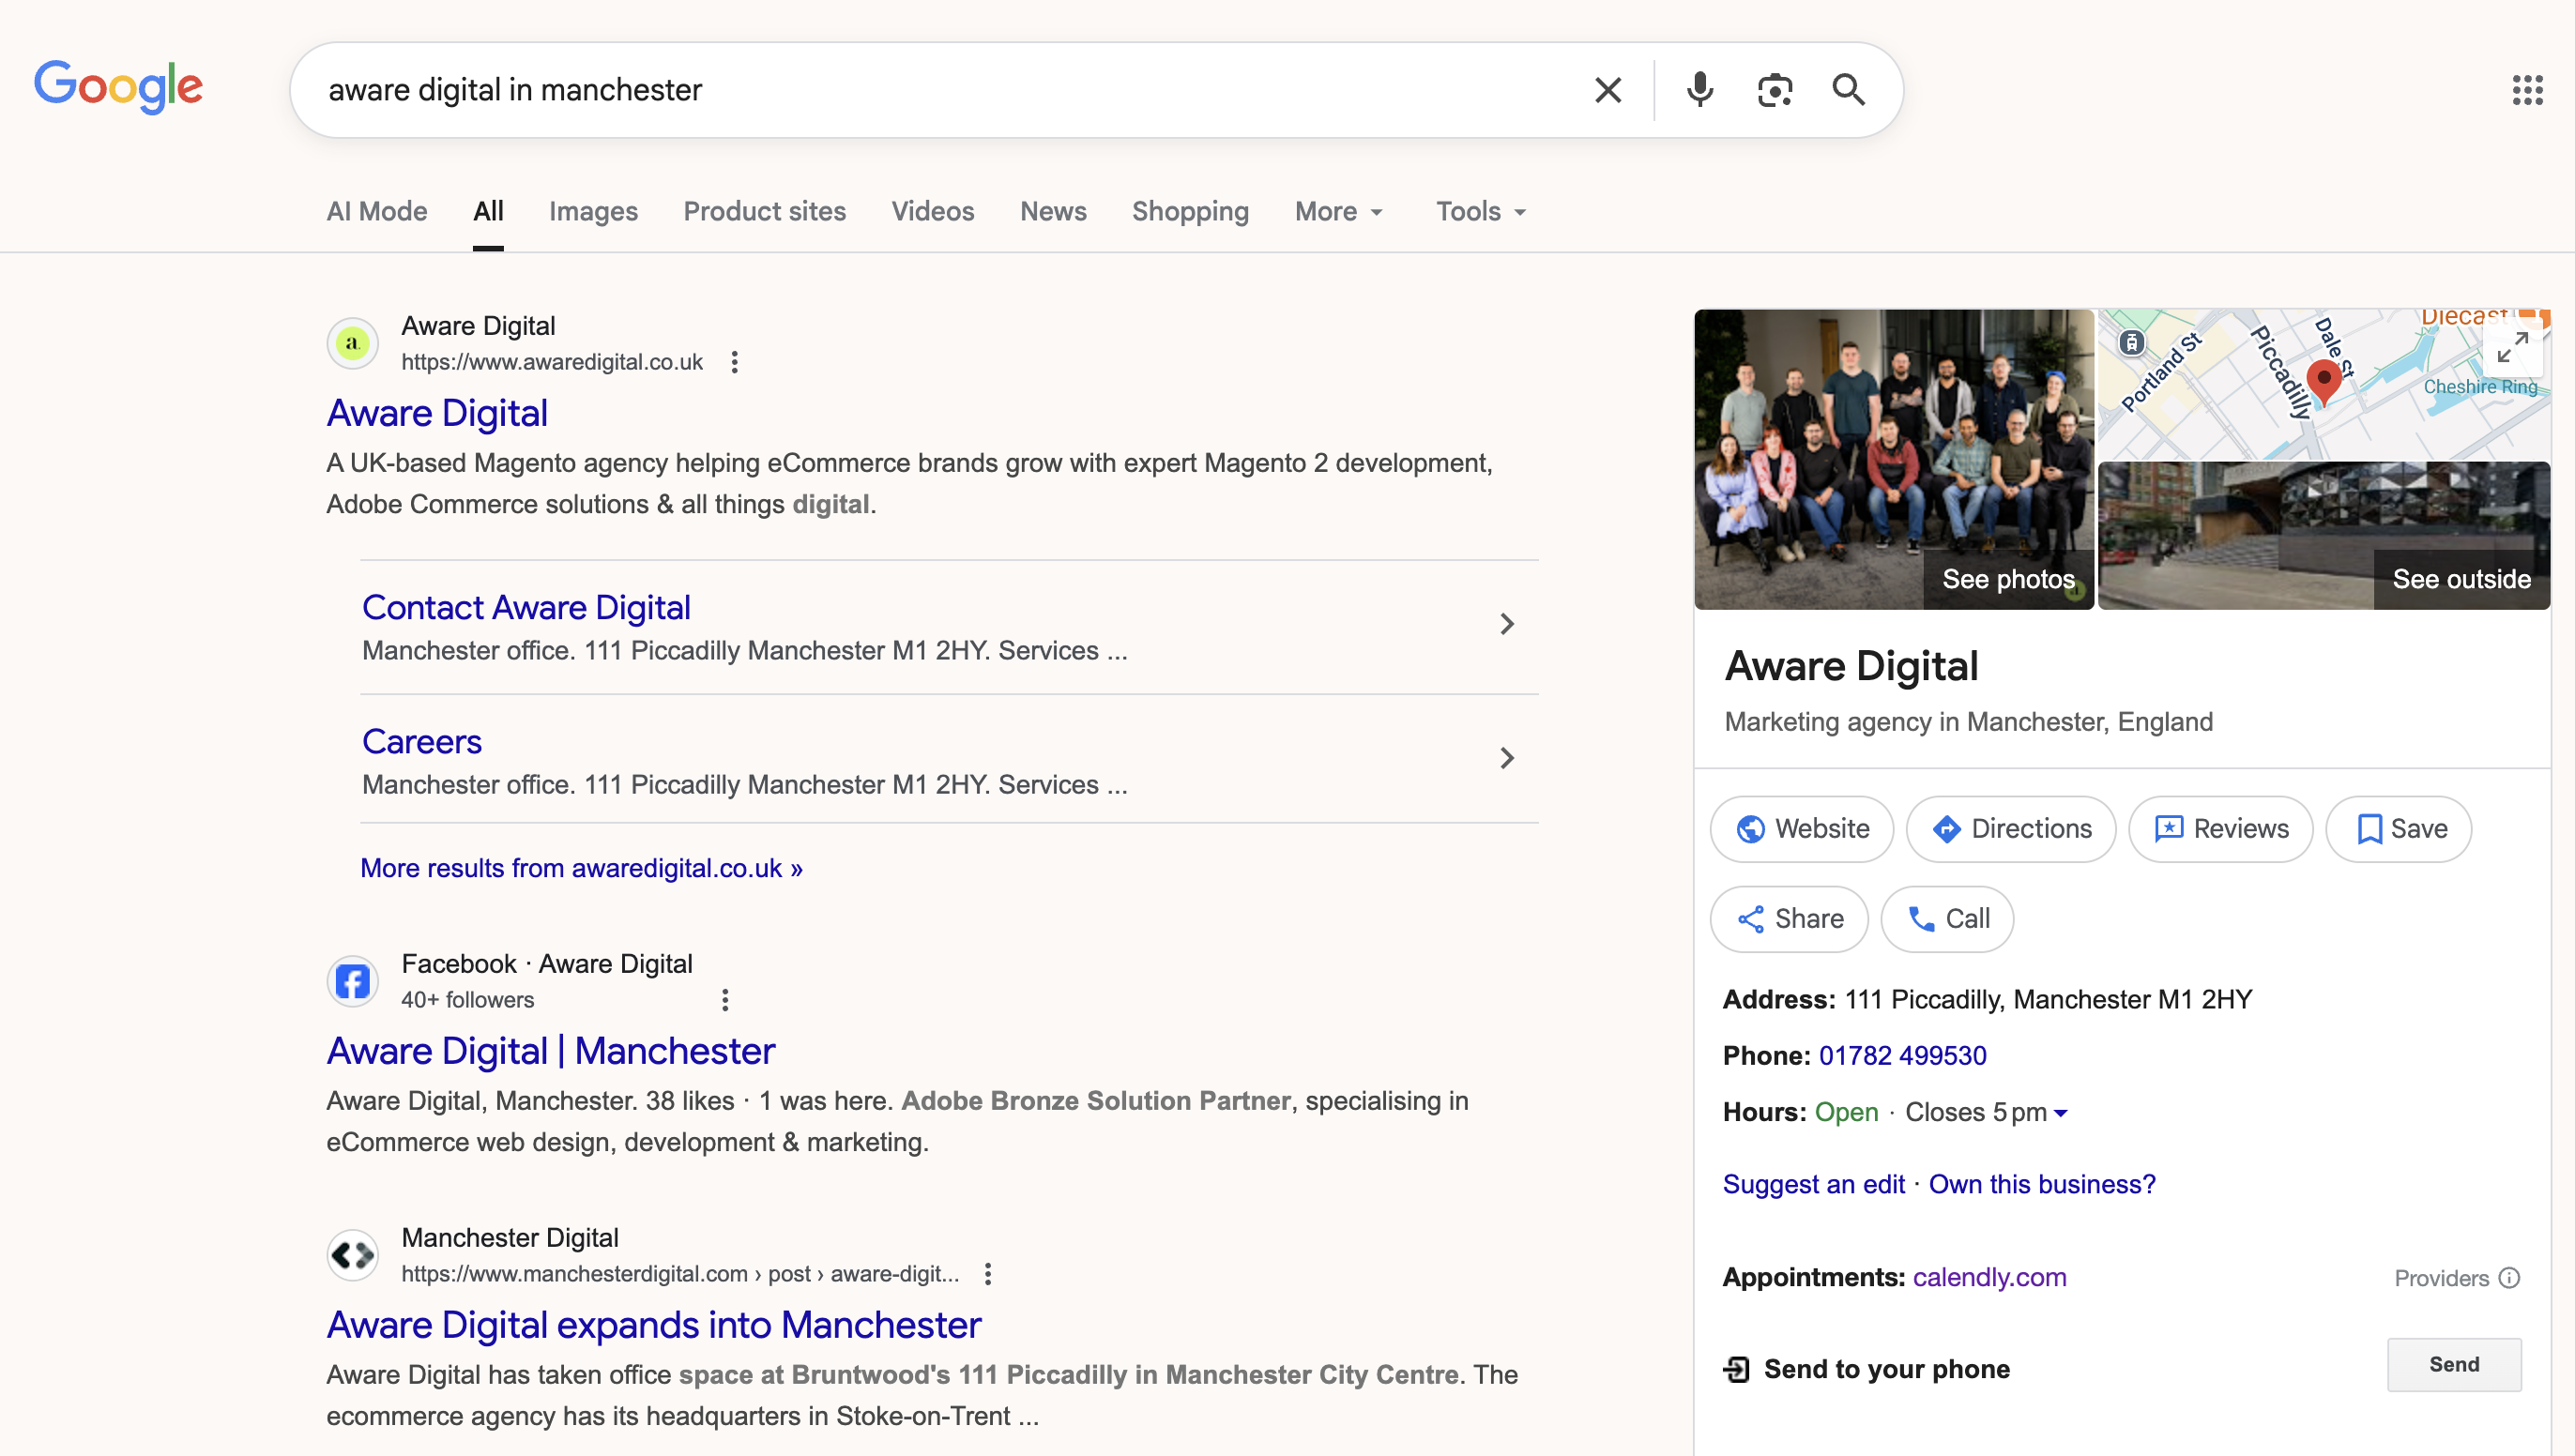Click the 'Providers' label

point(2441,1277)
